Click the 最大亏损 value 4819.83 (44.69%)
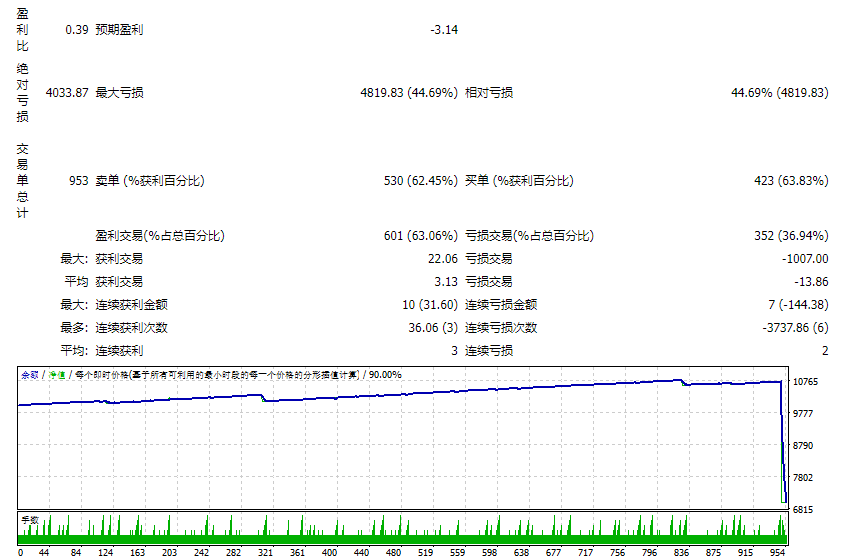 click(x=408, y=93)
